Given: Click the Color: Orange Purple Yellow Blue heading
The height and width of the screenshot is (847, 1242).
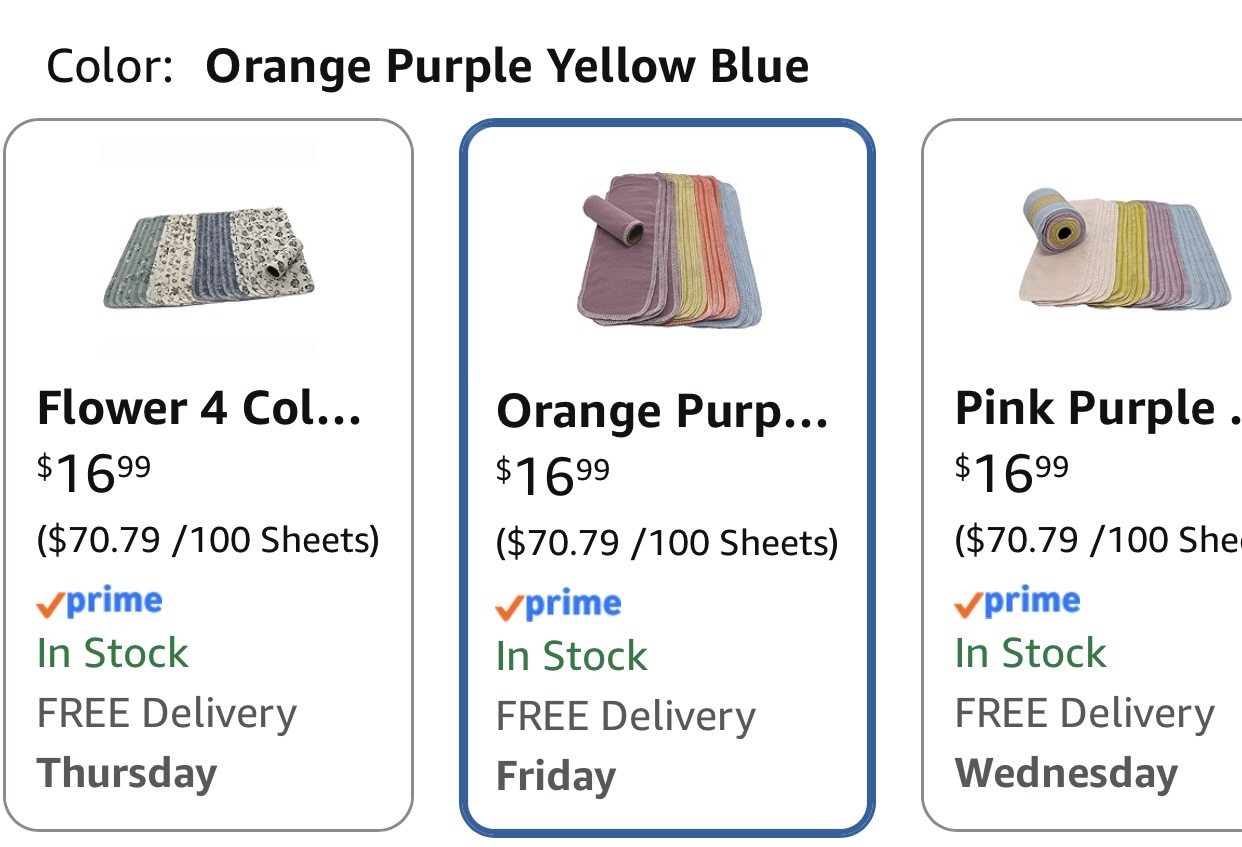Looking at the screenshot, I should coord(428,67).
